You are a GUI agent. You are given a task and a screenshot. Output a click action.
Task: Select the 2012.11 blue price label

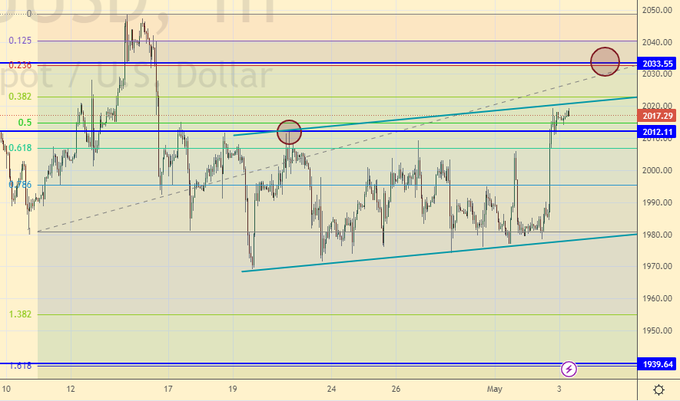pos(658,131)
